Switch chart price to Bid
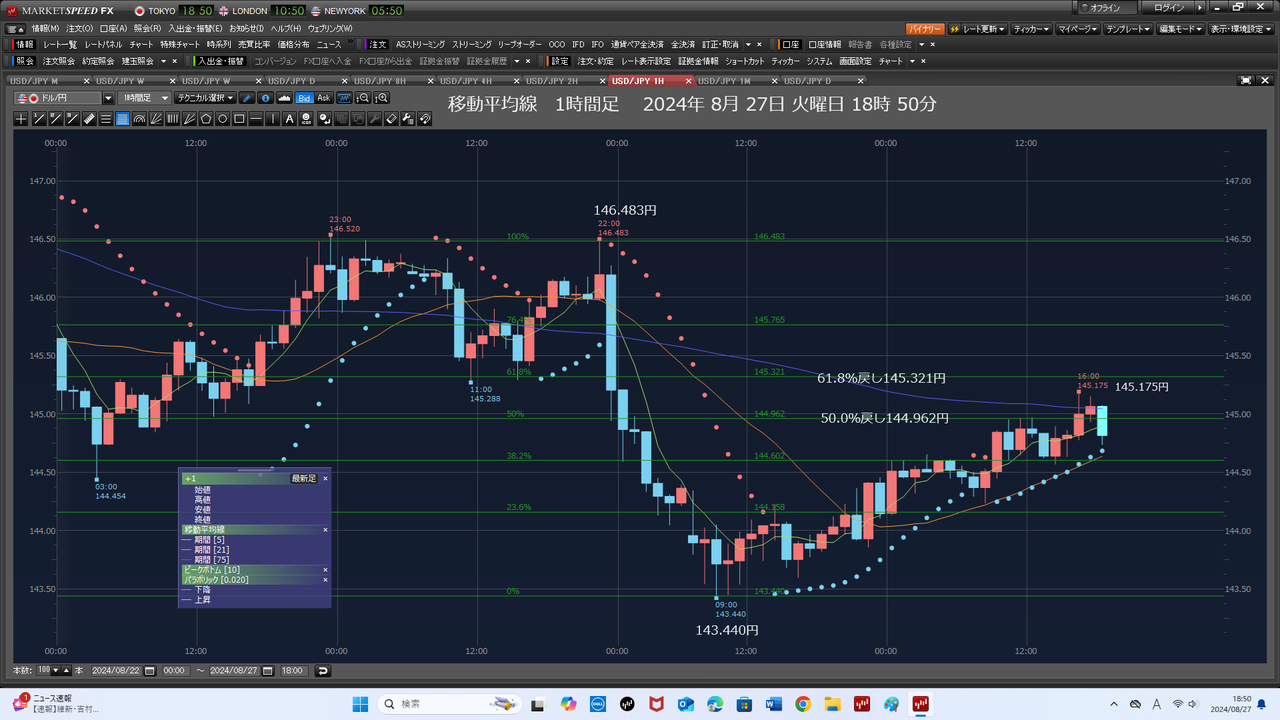This screenshot has width=1280, height=720. [305, 98]
